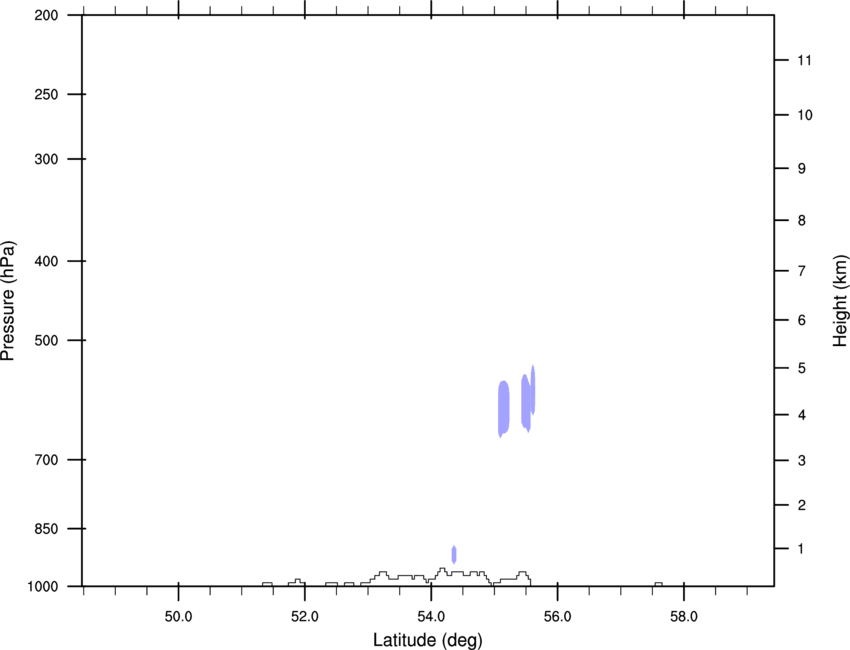Click the small blue blob near 850 hPa
Image resolution: width=850 pixels, height=650 pixels.
(454, 555)
